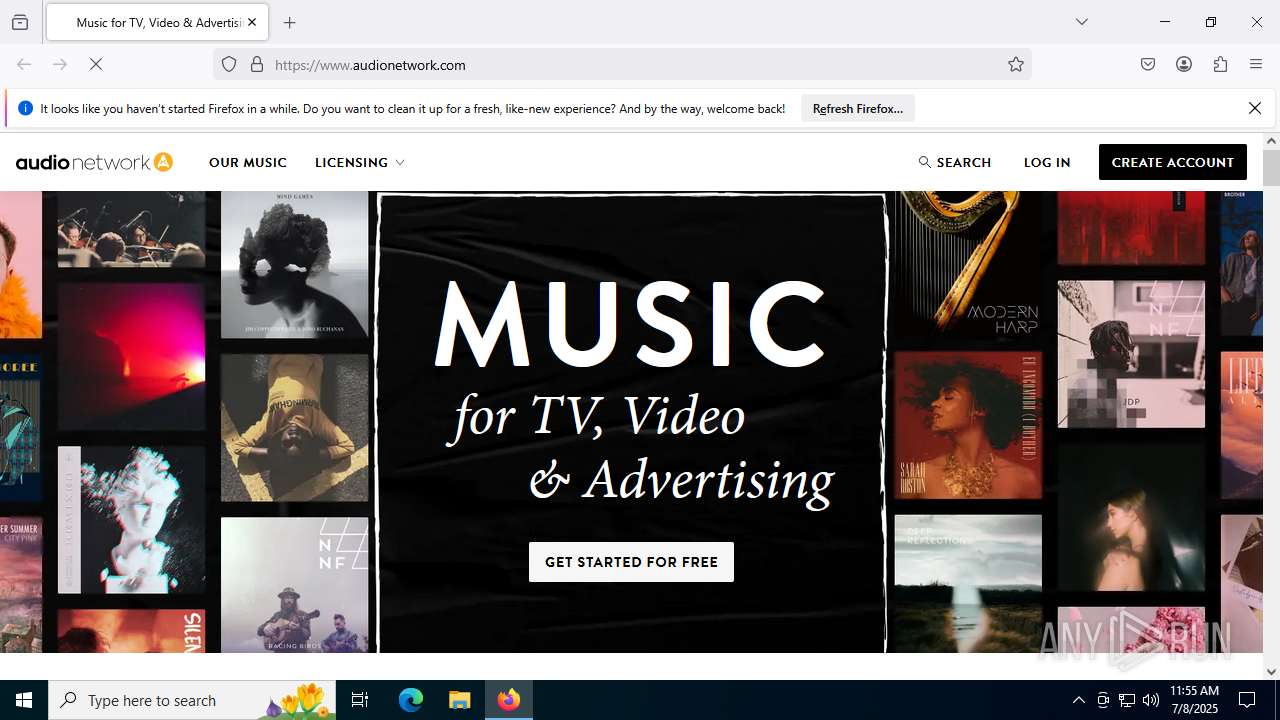Dismiss the Firefox welcome-back notification bar
The height and width of the screenshot is (720, 1280).
(x=1255, y=108)
